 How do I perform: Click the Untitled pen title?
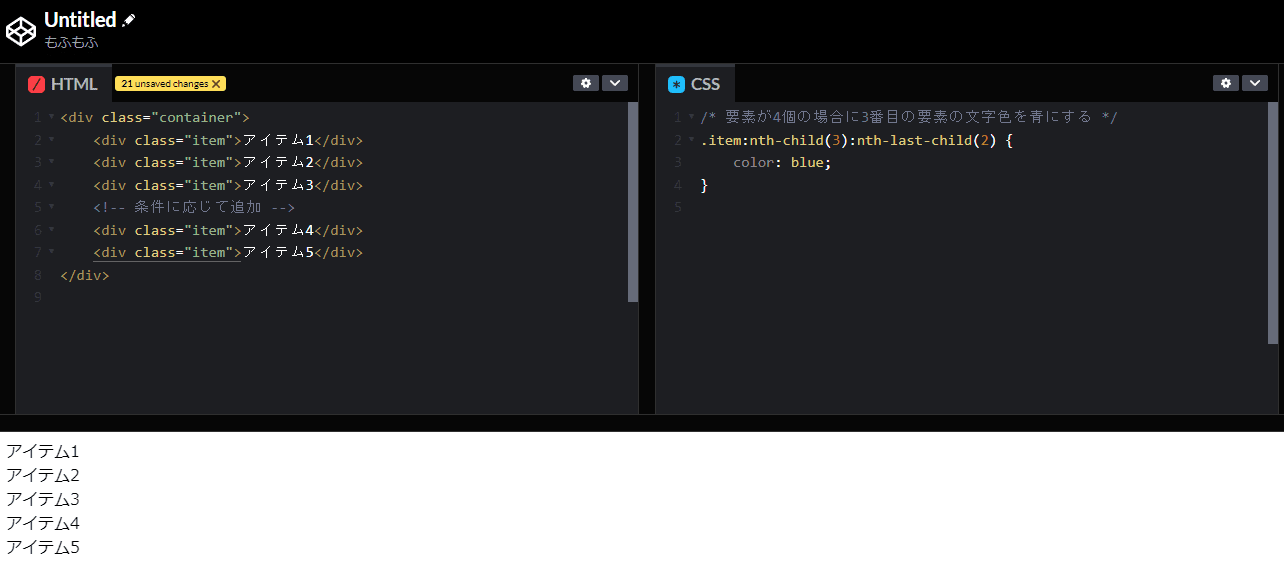click(x=80, y=20)
